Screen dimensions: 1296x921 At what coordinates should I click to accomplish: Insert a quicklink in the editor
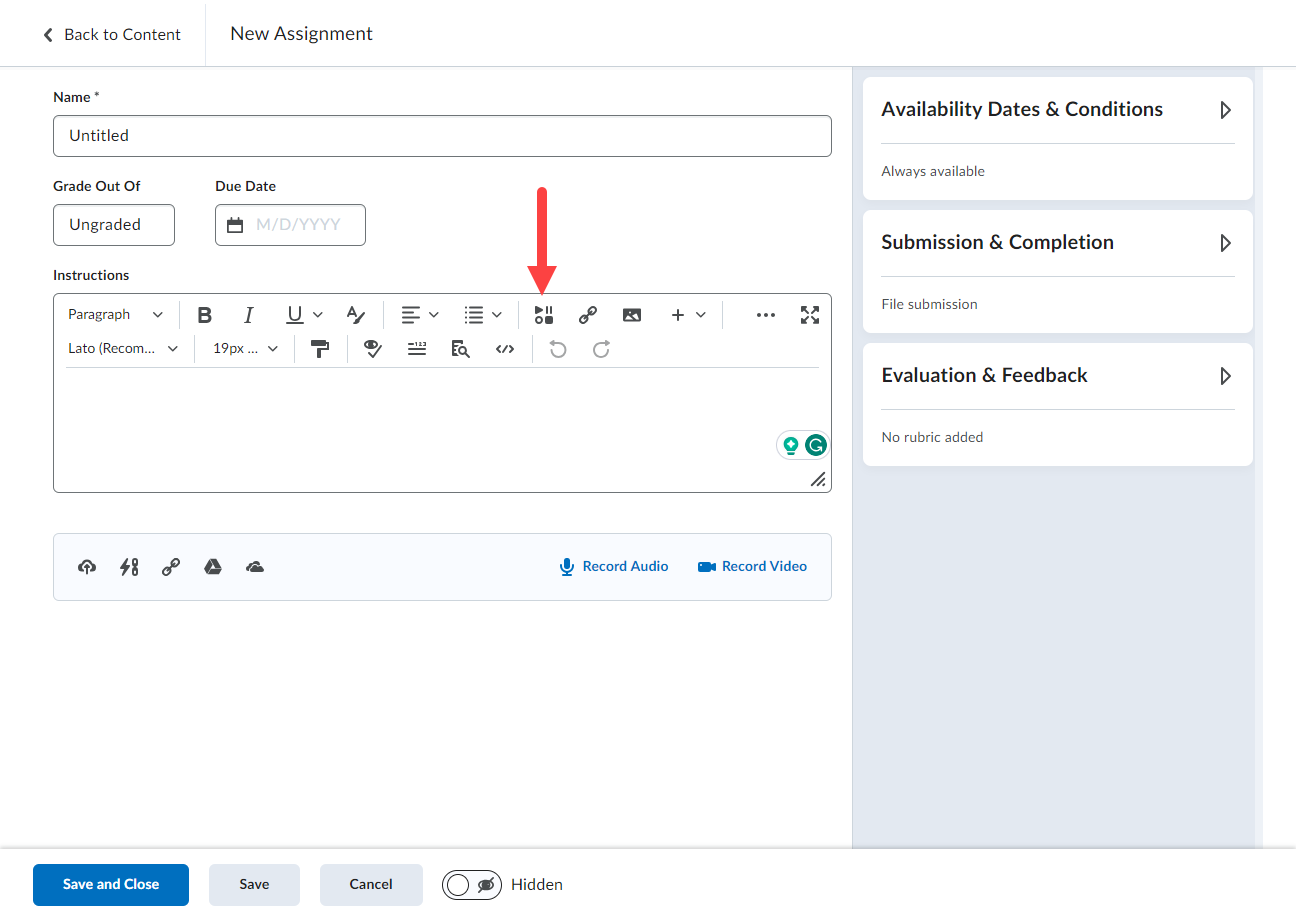(588, 315)
